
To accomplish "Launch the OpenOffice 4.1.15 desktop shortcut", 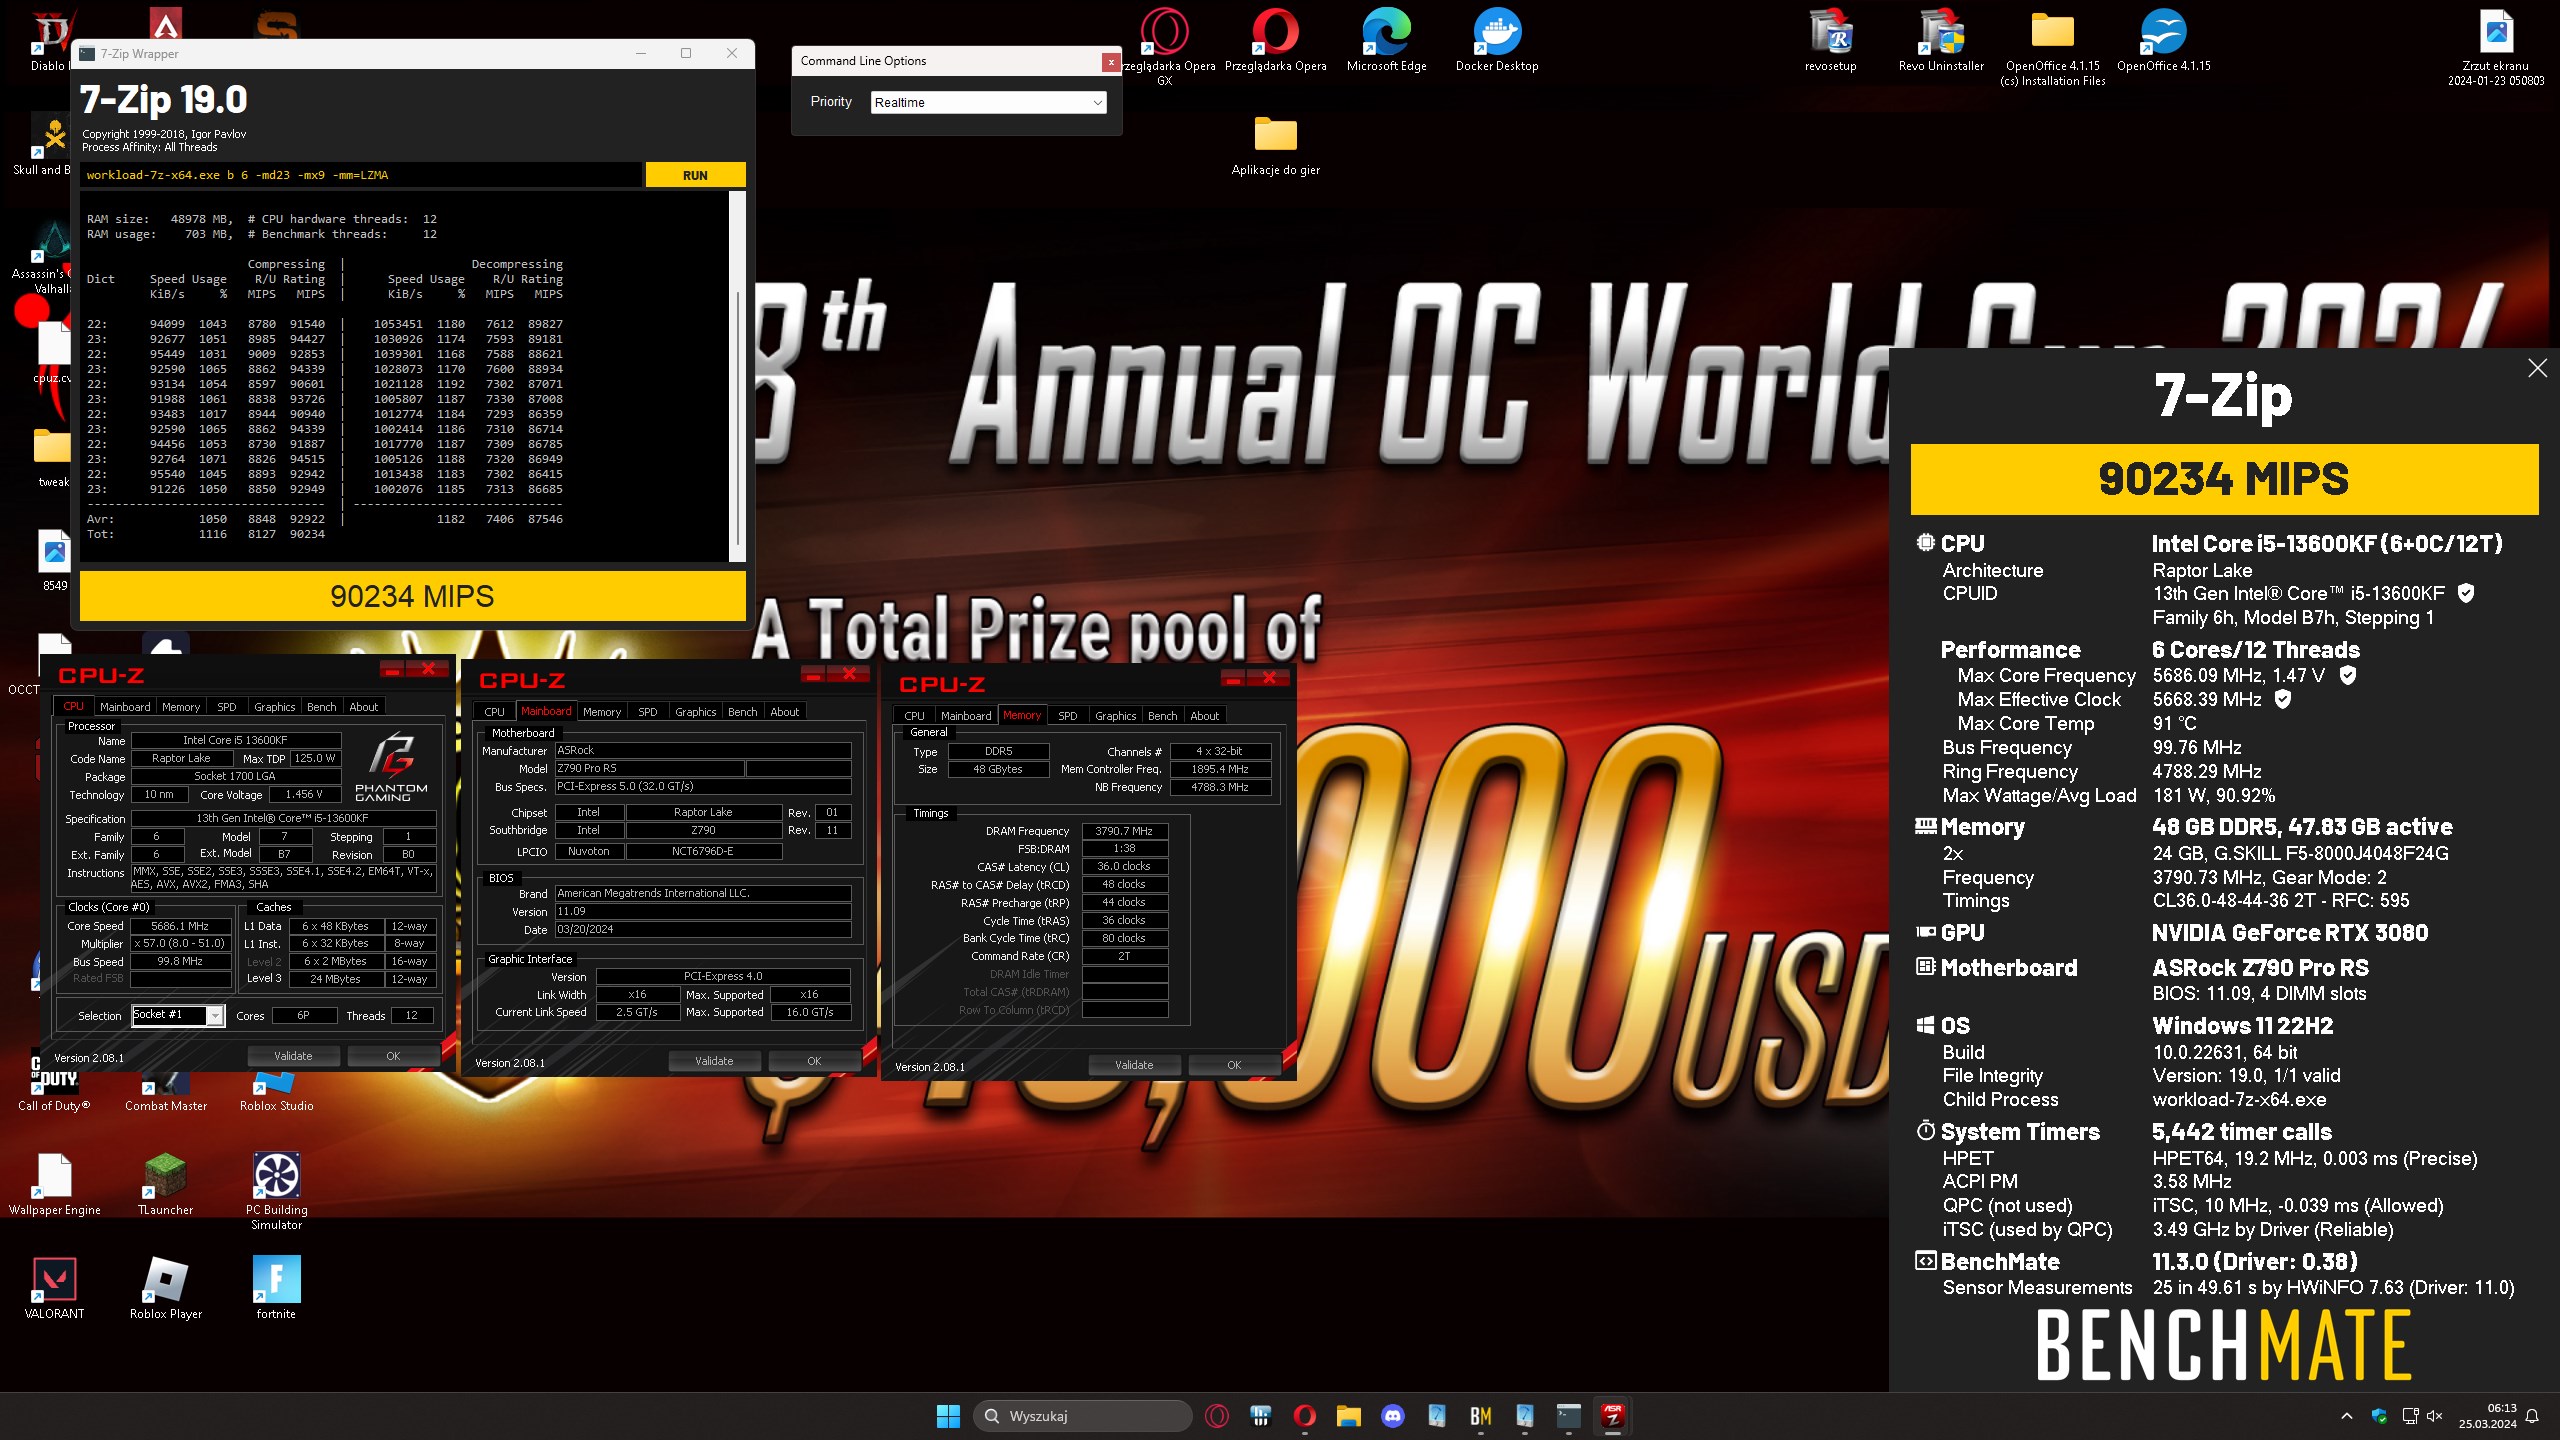I will point(2163,40).
